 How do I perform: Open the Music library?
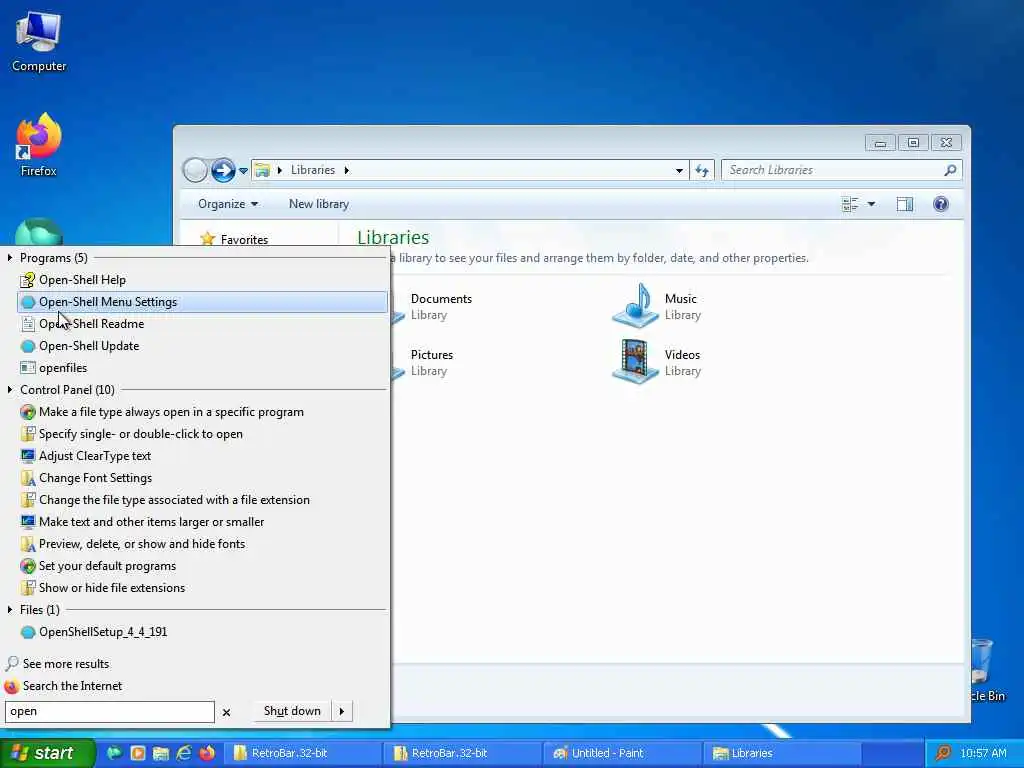tap(656, 306)
